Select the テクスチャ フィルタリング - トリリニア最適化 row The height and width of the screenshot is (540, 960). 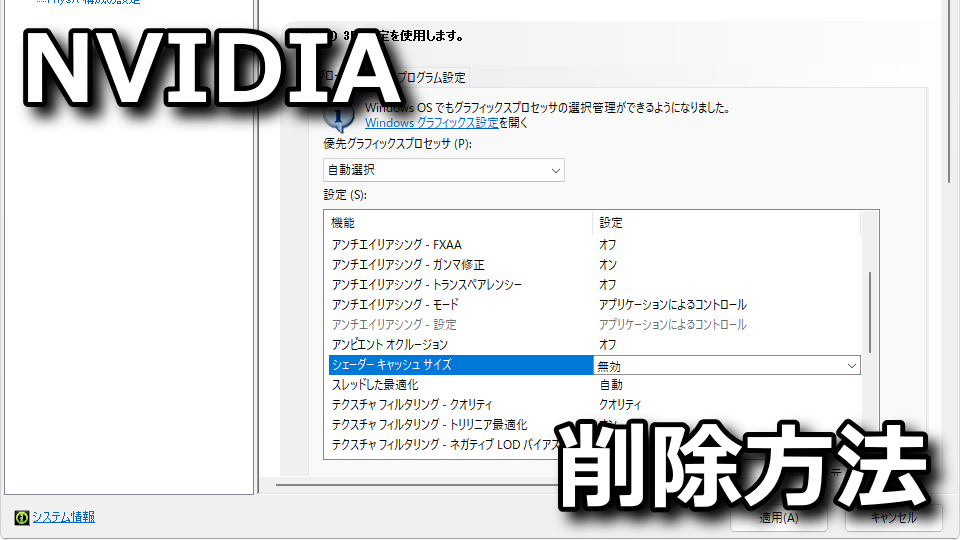594,424
